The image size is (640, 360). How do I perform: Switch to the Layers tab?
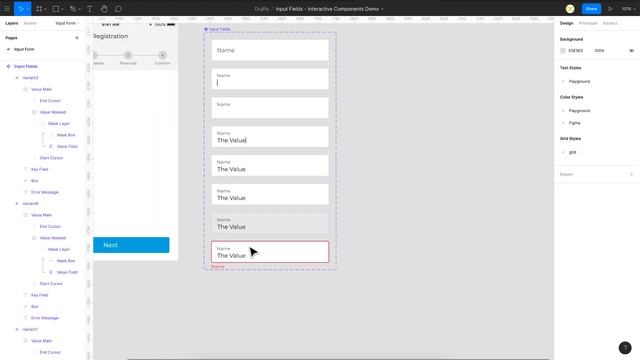click(11, 23)
